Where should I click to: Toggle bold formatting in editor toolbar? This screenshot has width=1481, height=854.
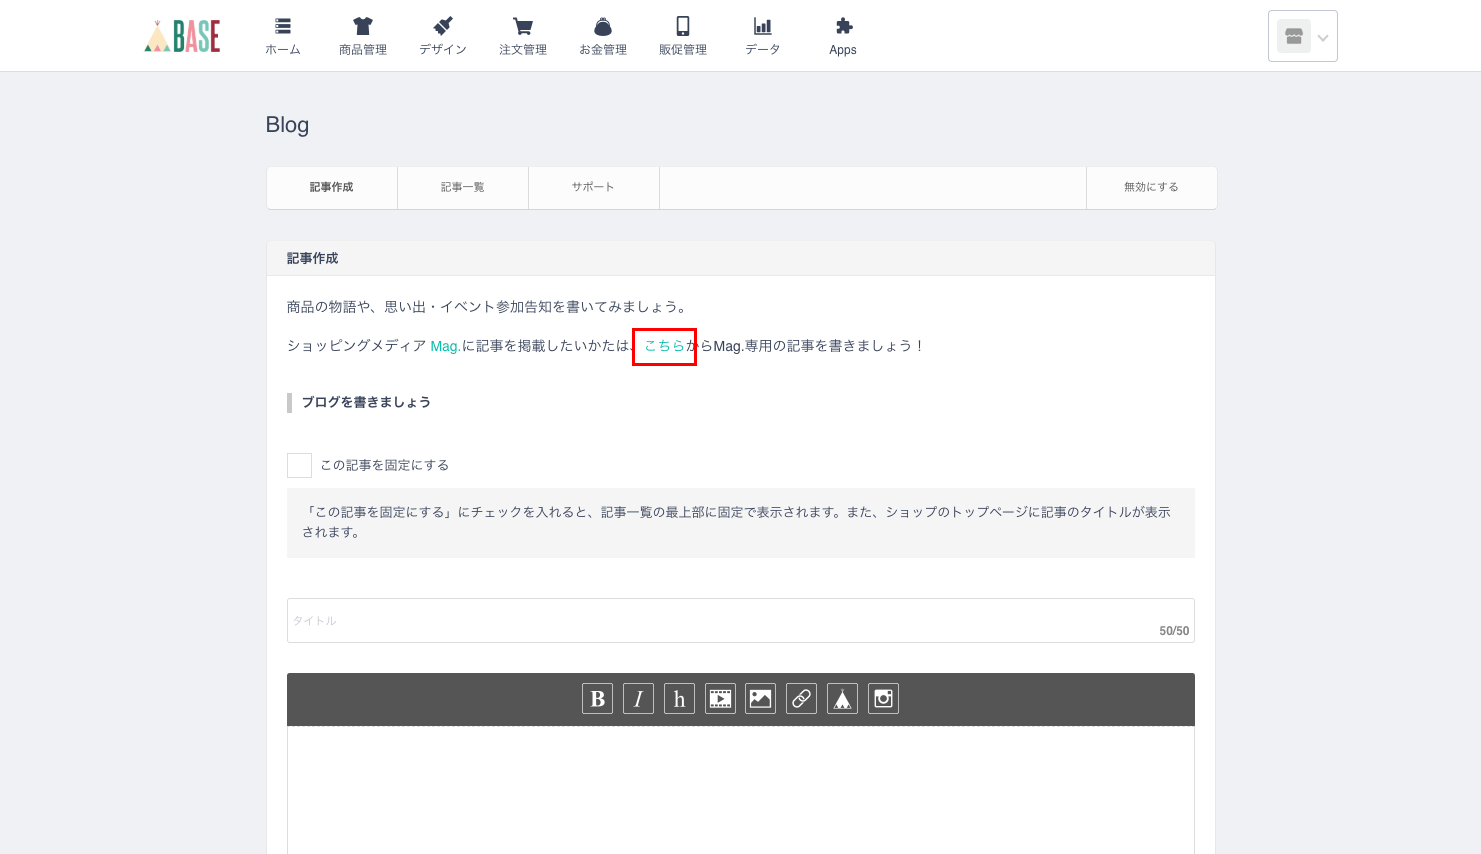coord(598,699)
